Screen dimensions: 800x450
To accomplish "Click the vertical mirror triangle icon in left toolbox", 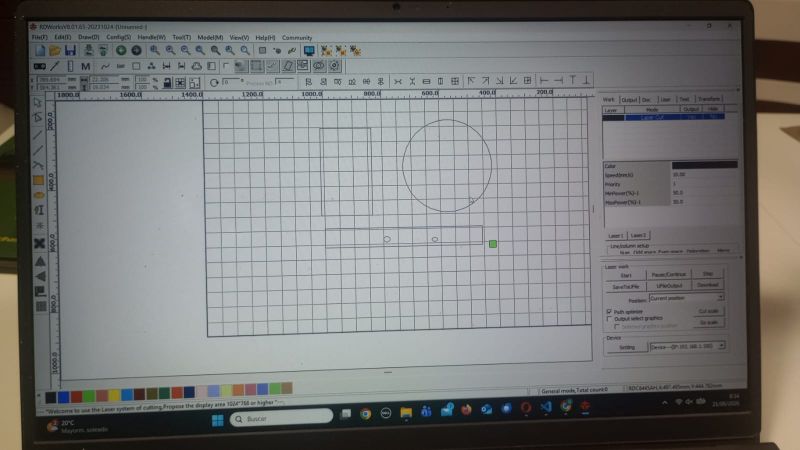I will [40, 261].
